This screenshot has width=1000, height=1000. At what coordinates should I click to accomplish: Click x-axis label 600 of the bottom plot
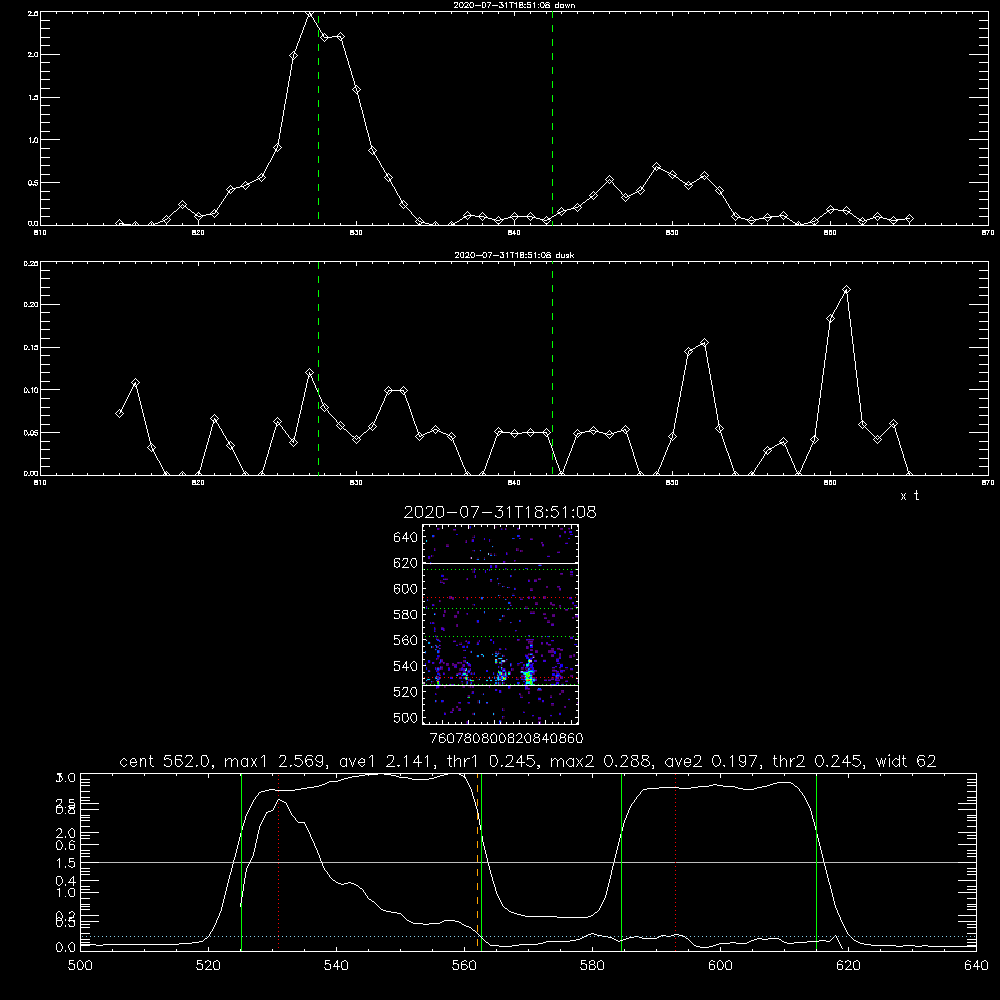tap(720, 966)
